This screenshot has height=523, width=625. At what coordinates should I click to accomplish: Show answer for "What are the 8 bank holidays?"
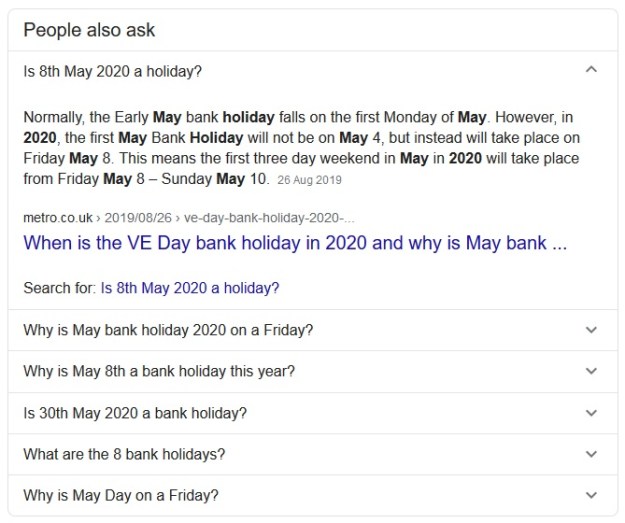[123, 454]
